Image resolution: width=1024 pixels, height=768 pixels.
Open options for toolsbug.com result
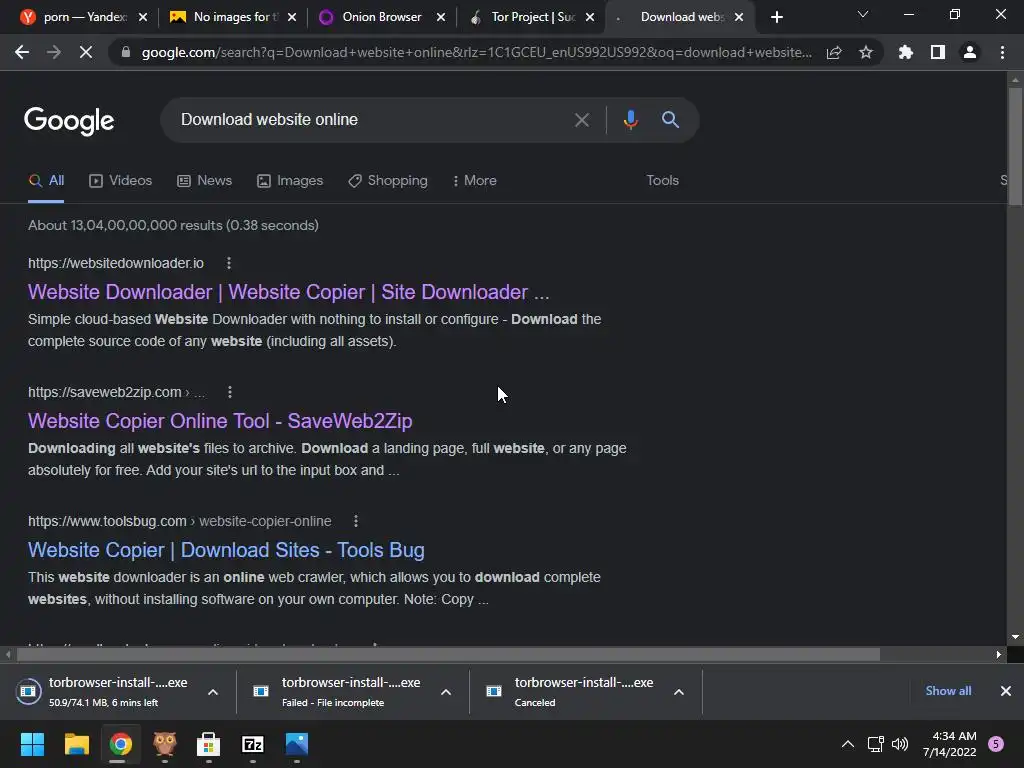click(355, 521)
